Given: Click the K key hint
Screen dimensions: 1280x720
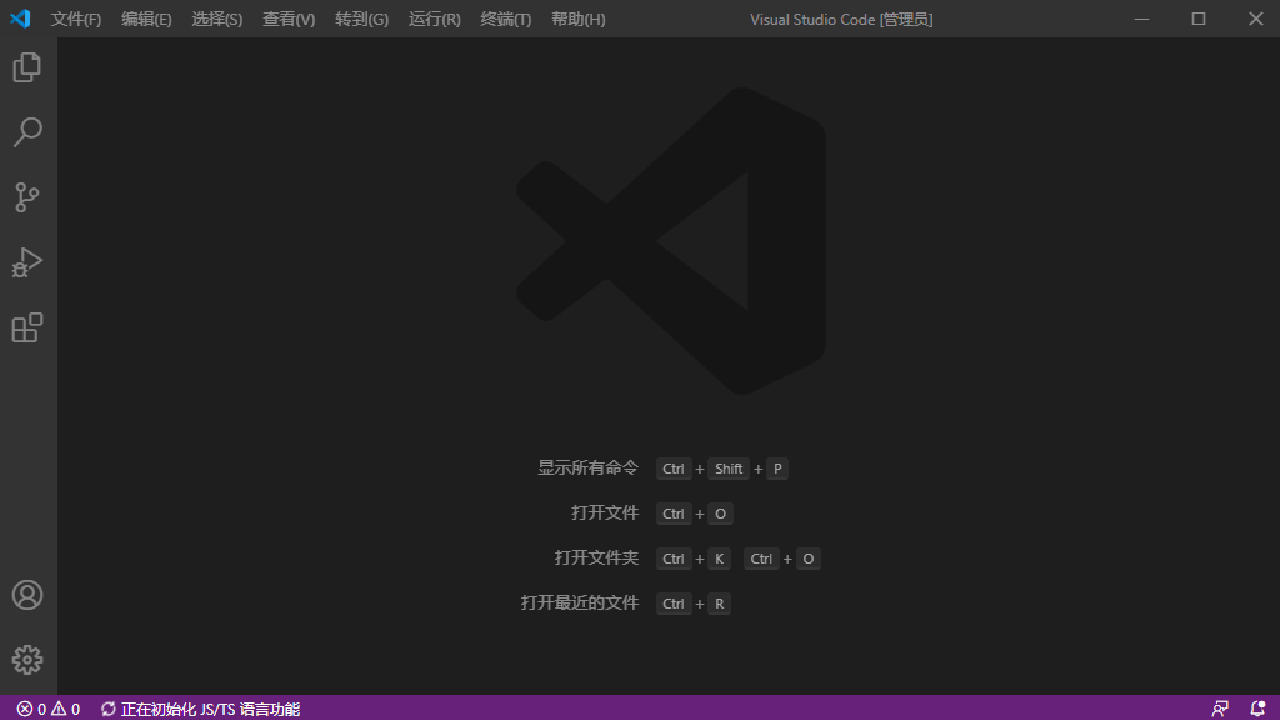Looking at the screenshot, I should coord(720,559).
